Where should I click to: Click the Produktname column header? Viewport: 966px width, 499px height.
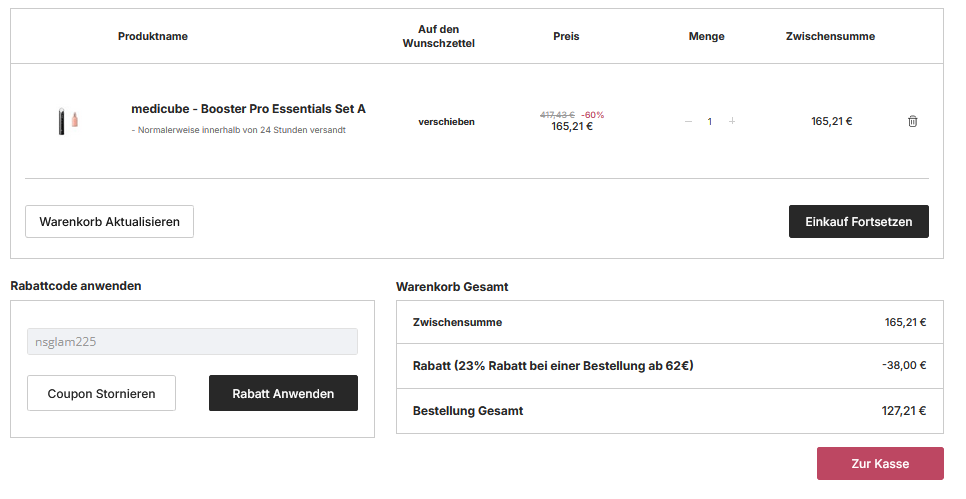(x=152, y=36)
